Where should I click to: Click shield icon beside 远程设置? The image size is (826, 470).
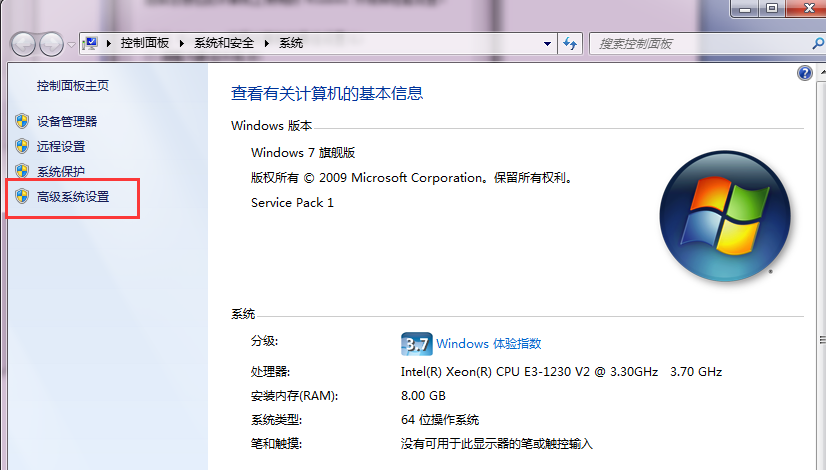[x=22, y=146]
